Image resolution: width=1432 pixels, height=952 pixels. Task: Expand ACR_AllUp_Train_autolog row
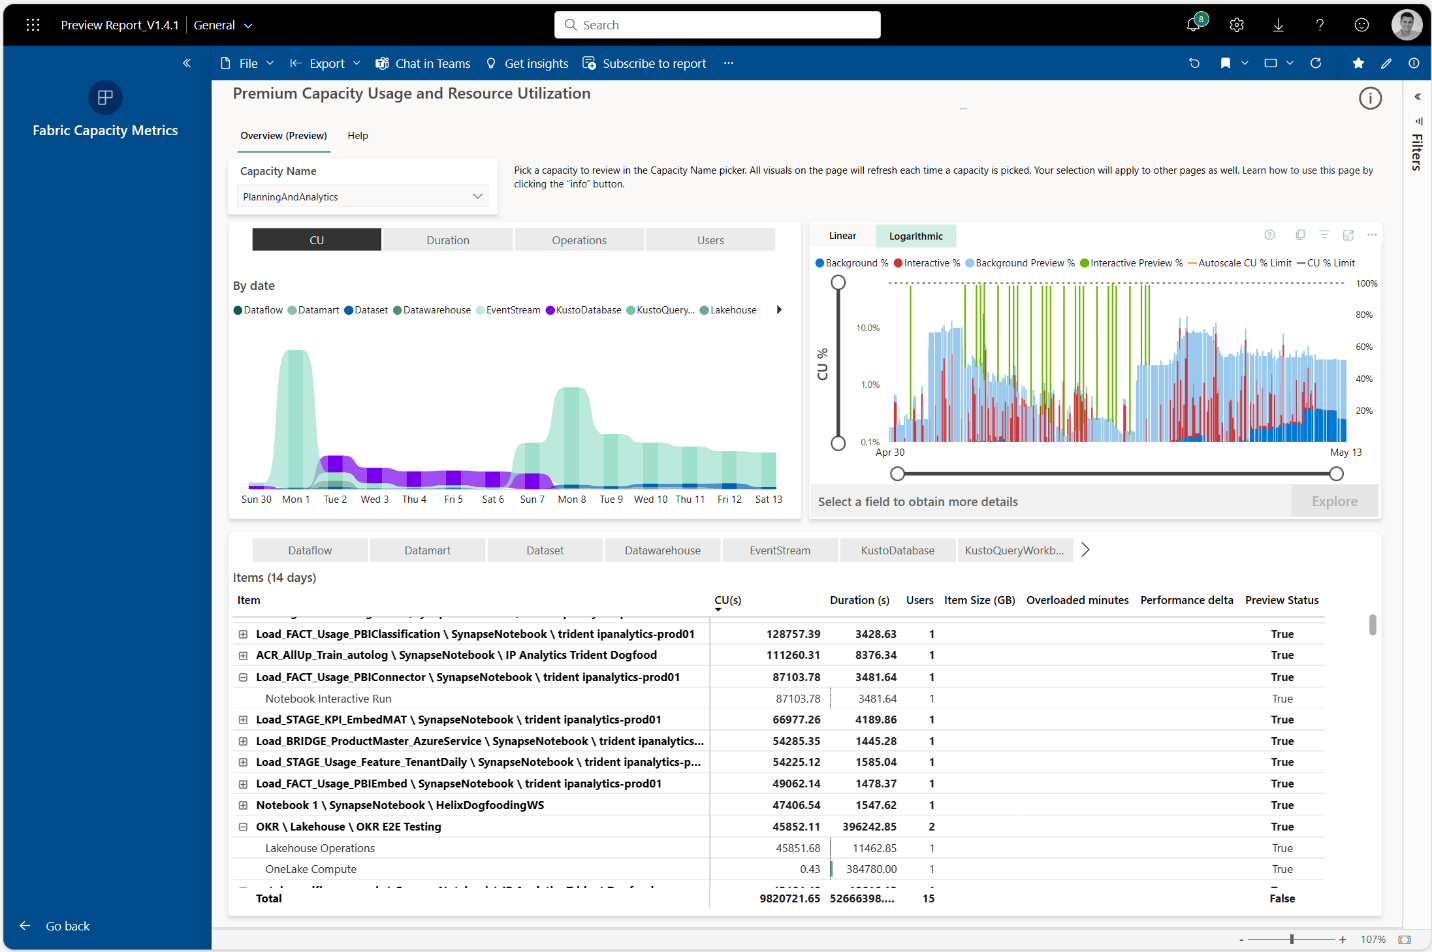tap(243, 656)
